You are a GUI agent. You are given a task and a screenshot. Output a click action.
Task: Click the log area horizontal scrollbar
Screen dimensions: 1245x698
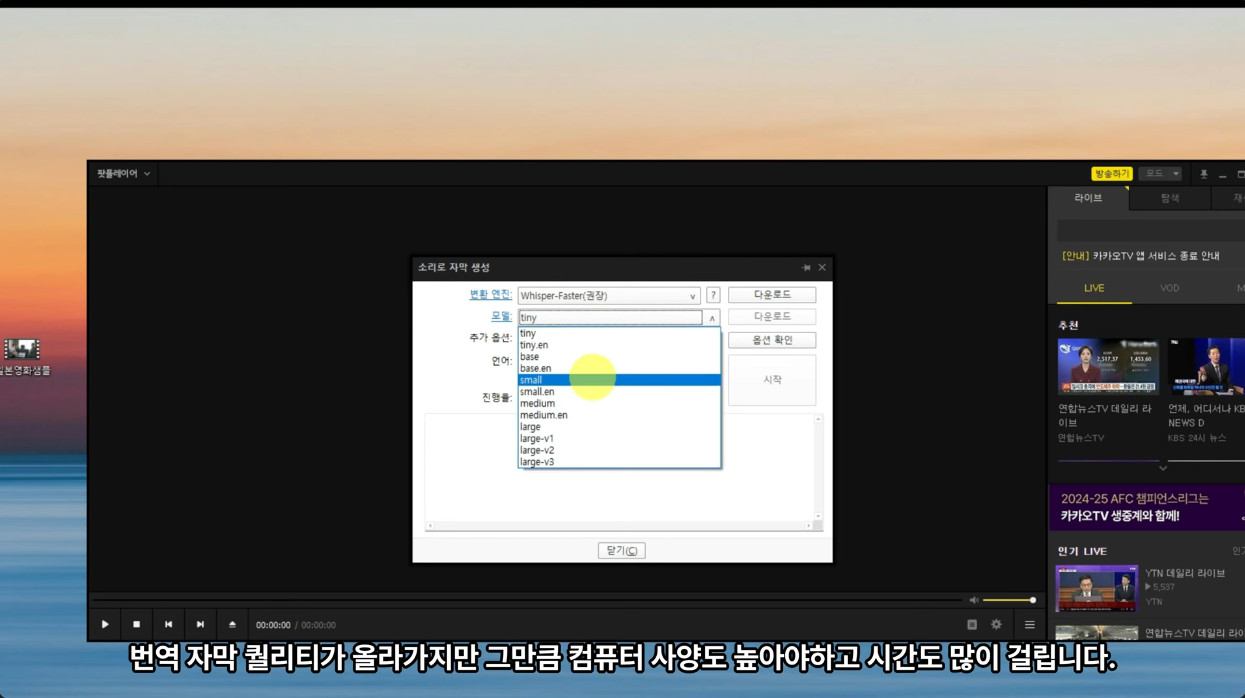(x=620, y=525)
